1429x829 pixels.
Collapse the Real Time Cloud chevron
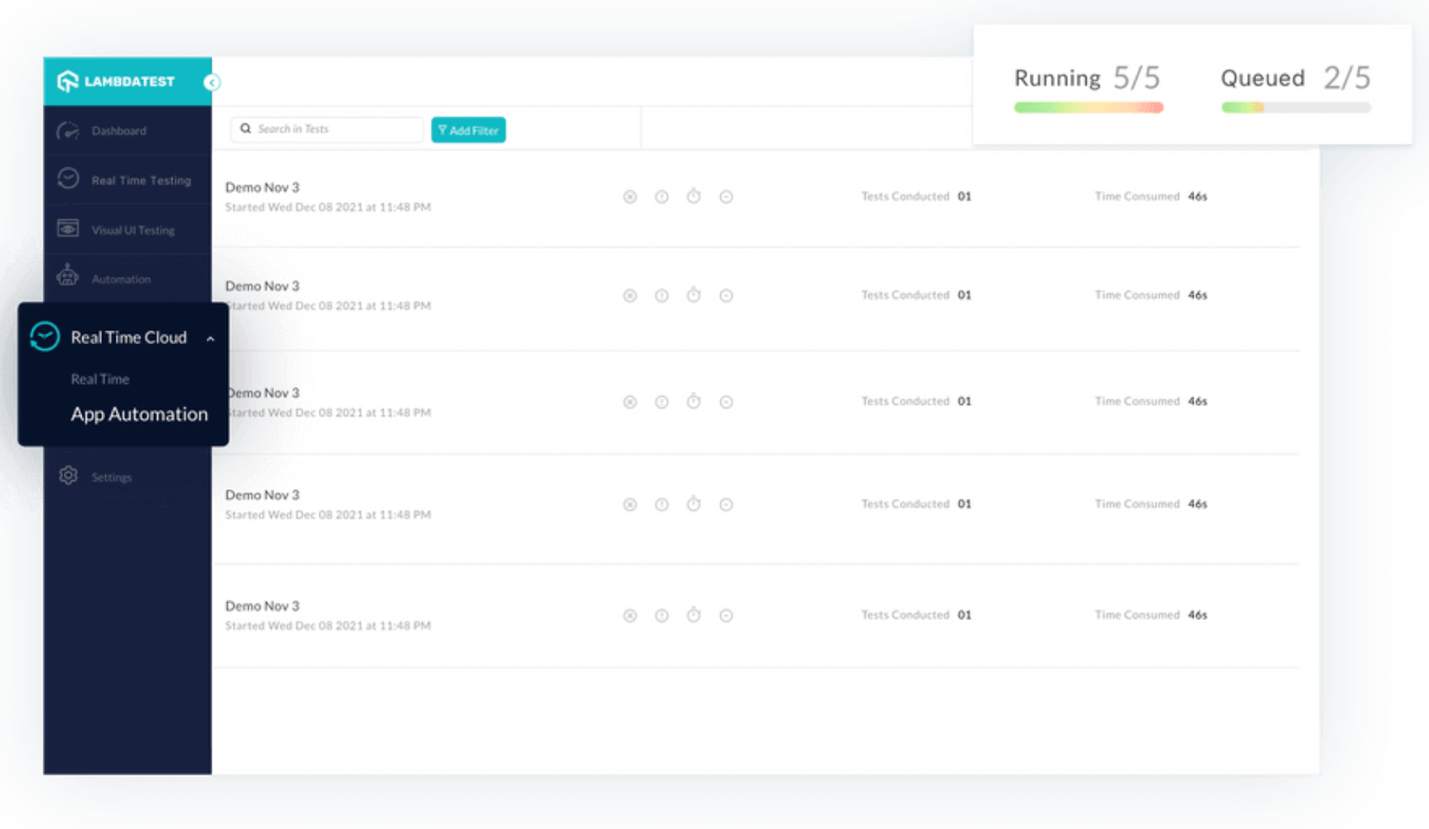[210, 339]
